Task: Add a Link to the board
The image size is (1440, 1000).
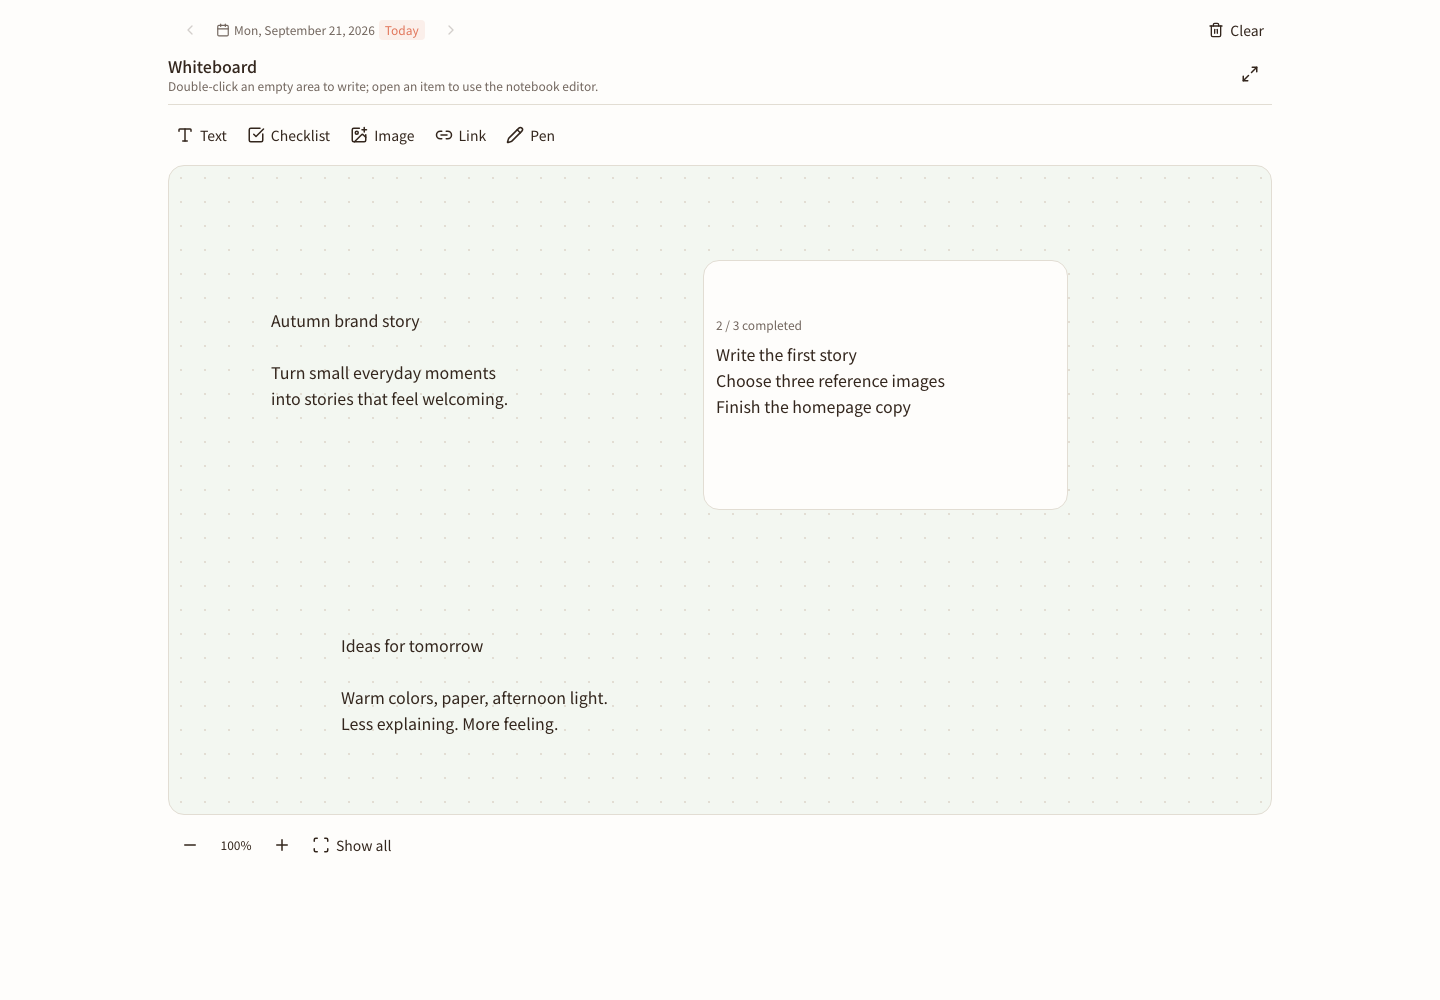Action: (461, 135)
